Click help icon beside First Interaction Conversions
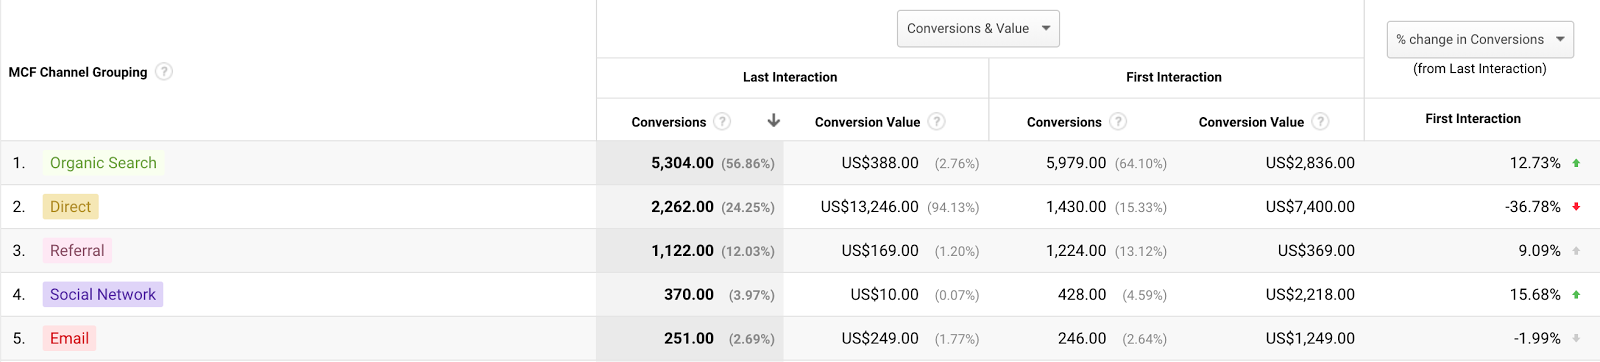Image resolution: width=1600 pixels, height=362 pixels. [1118, 121]
